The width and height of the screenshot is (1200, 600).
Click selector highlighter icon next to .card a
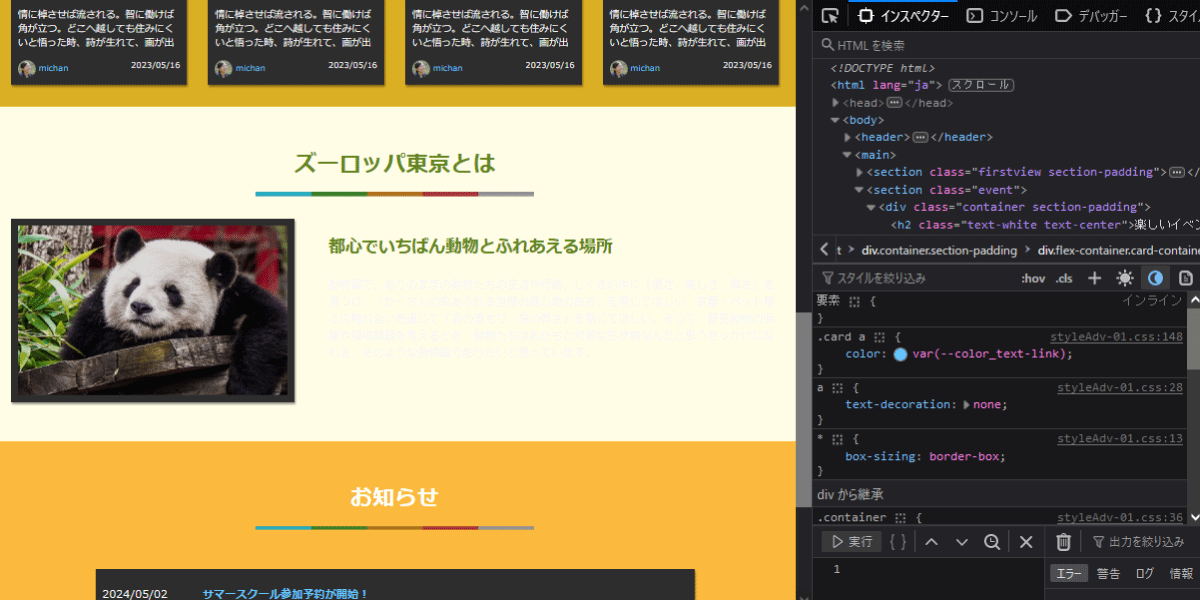(879, 337)
